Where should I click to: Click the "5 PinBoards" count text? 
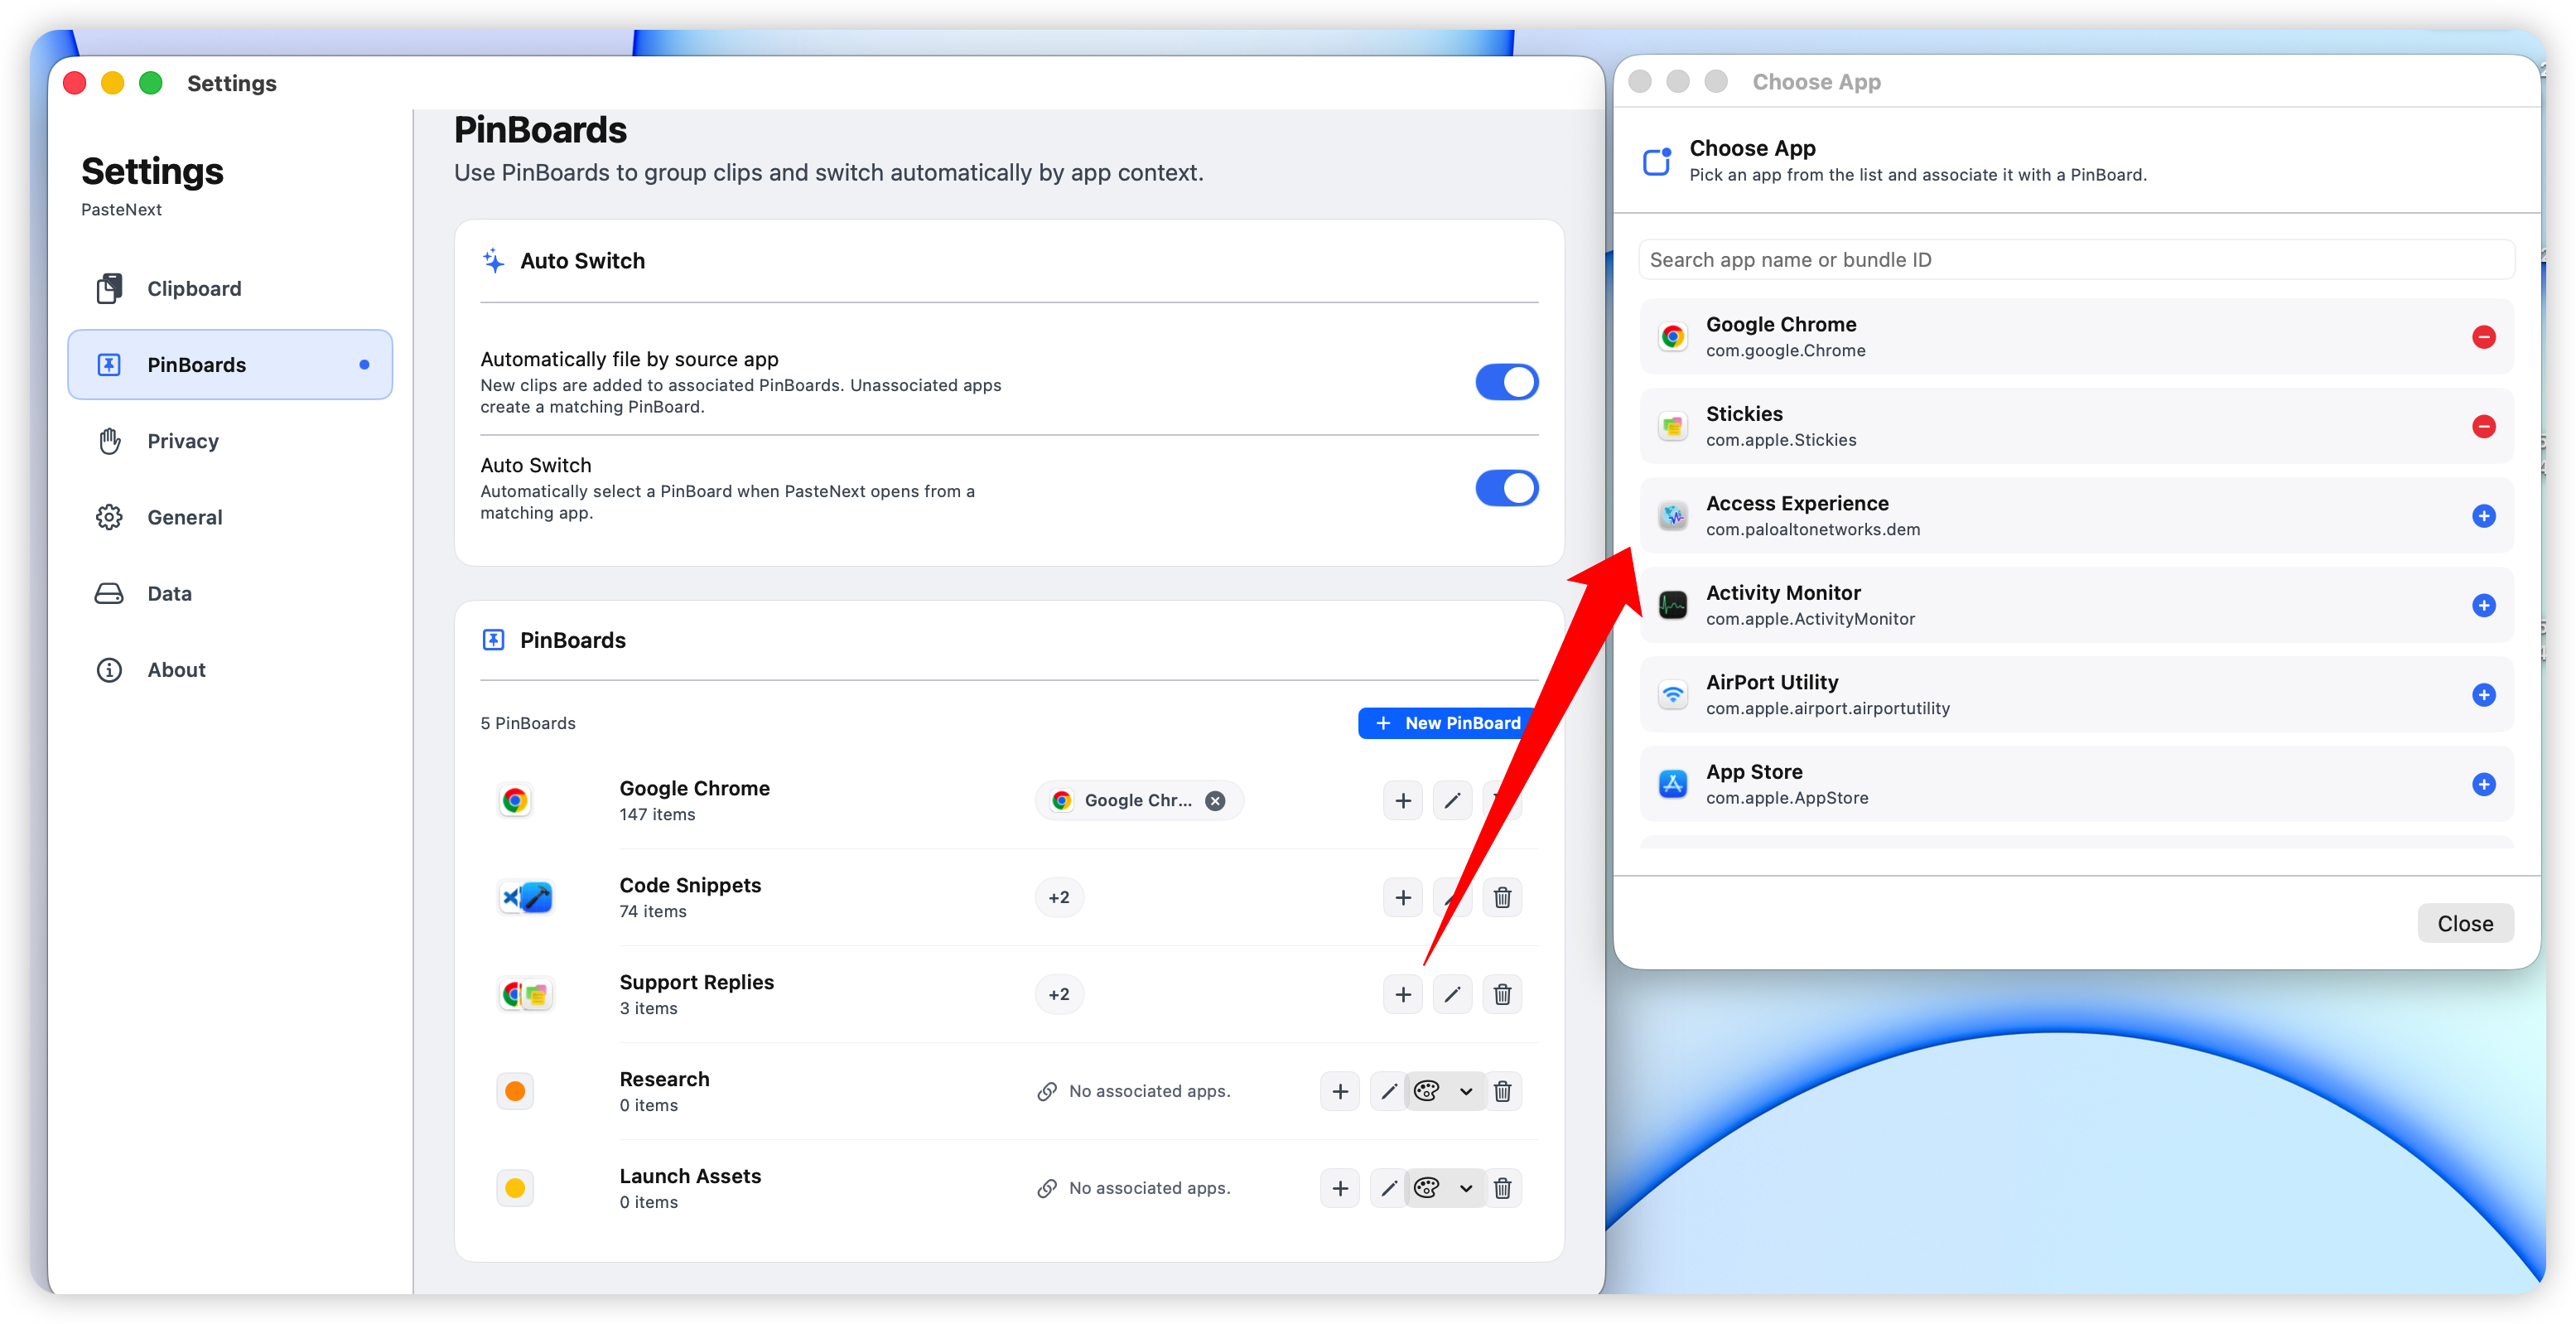click(528, 723)
